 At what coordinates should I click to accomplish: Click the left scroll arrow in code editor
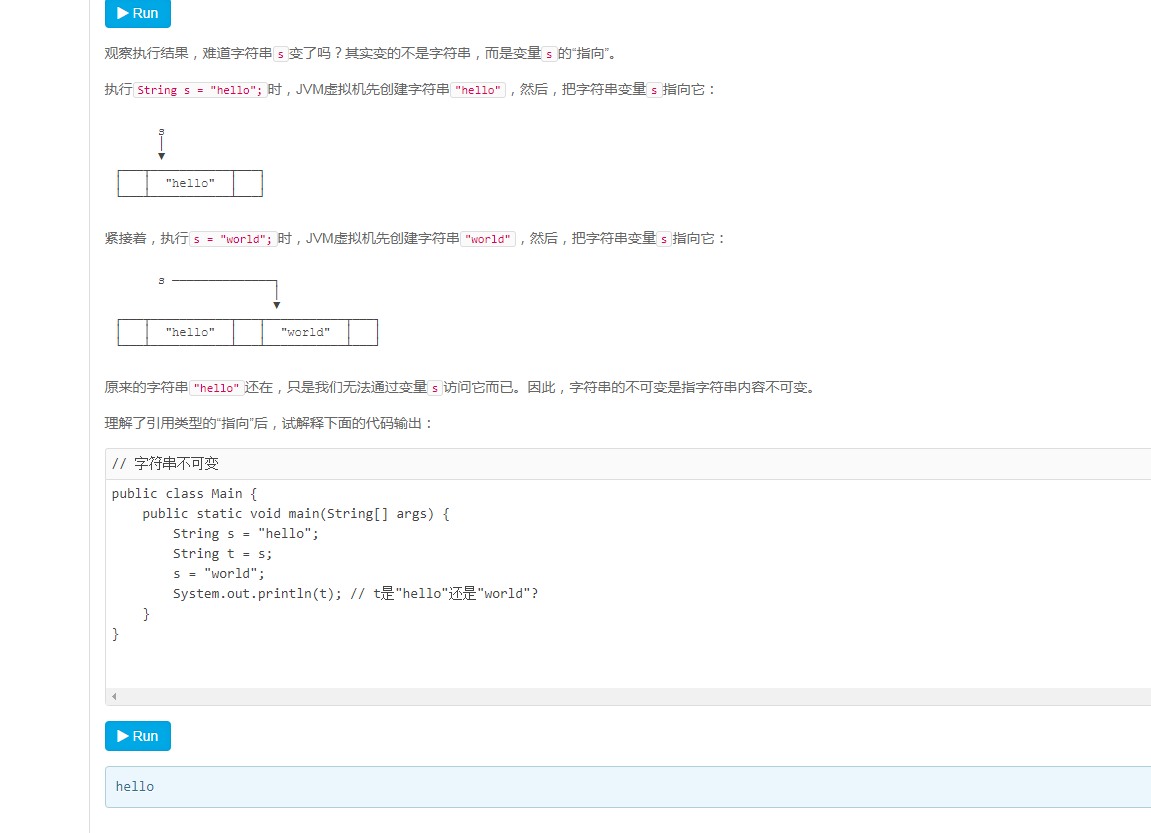point(114,696)
